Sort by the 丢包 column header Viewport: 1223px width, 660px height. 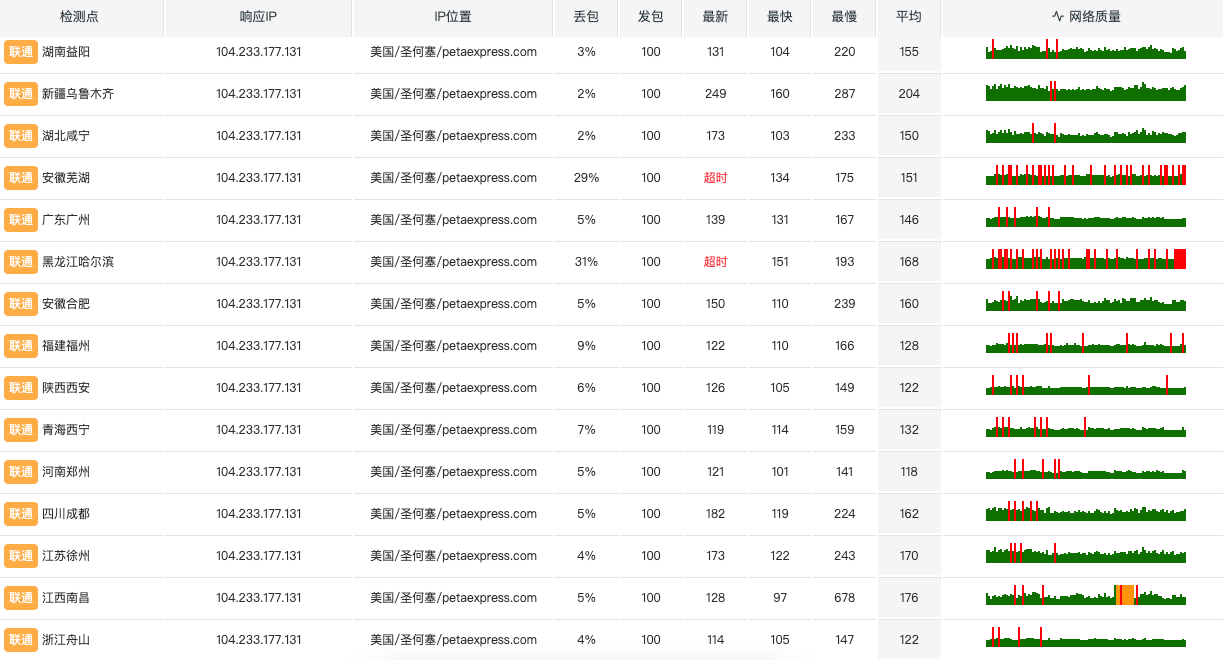coord(586,17)
